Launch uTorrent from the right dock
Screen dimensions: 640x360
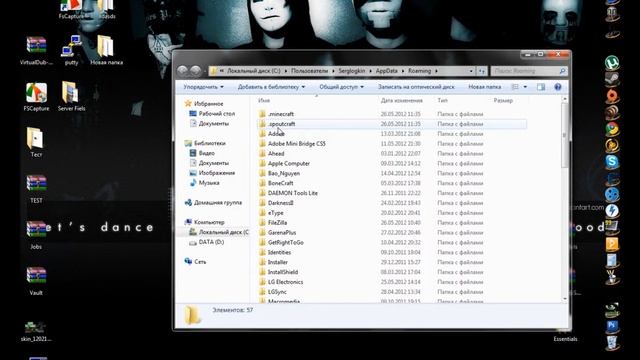pyautogui.click(x=611, y=63)
